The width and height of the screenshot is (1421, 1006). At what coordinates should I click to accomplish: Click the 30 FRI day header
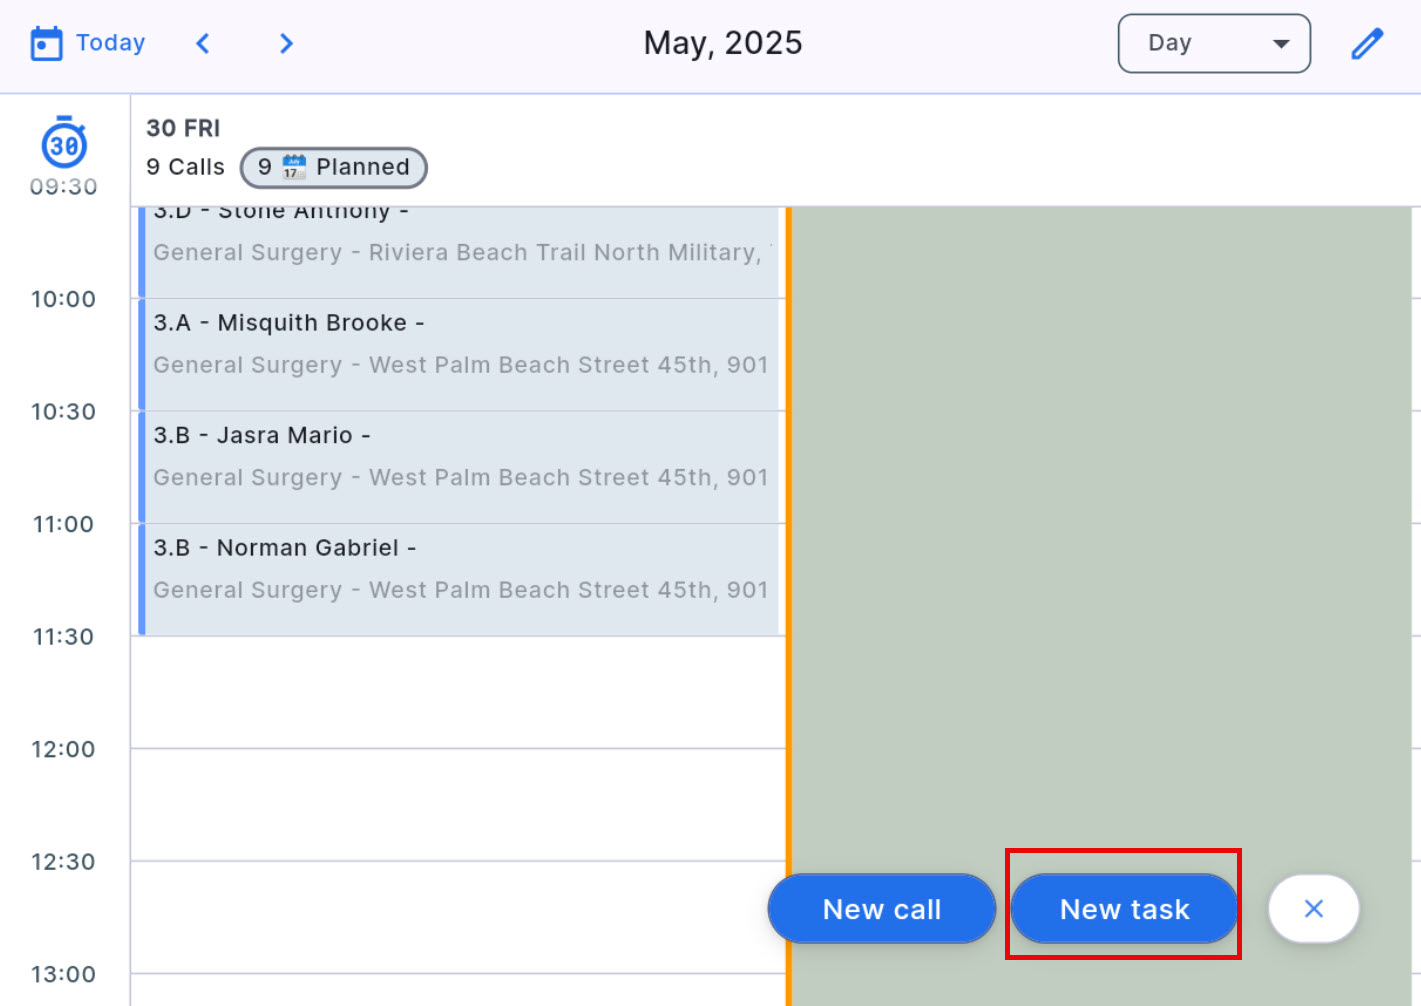[183, 128]
